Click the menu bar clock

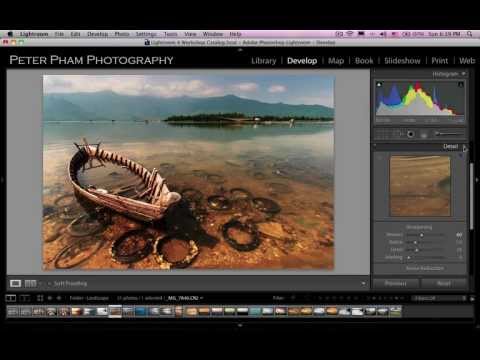click(444, 34)
